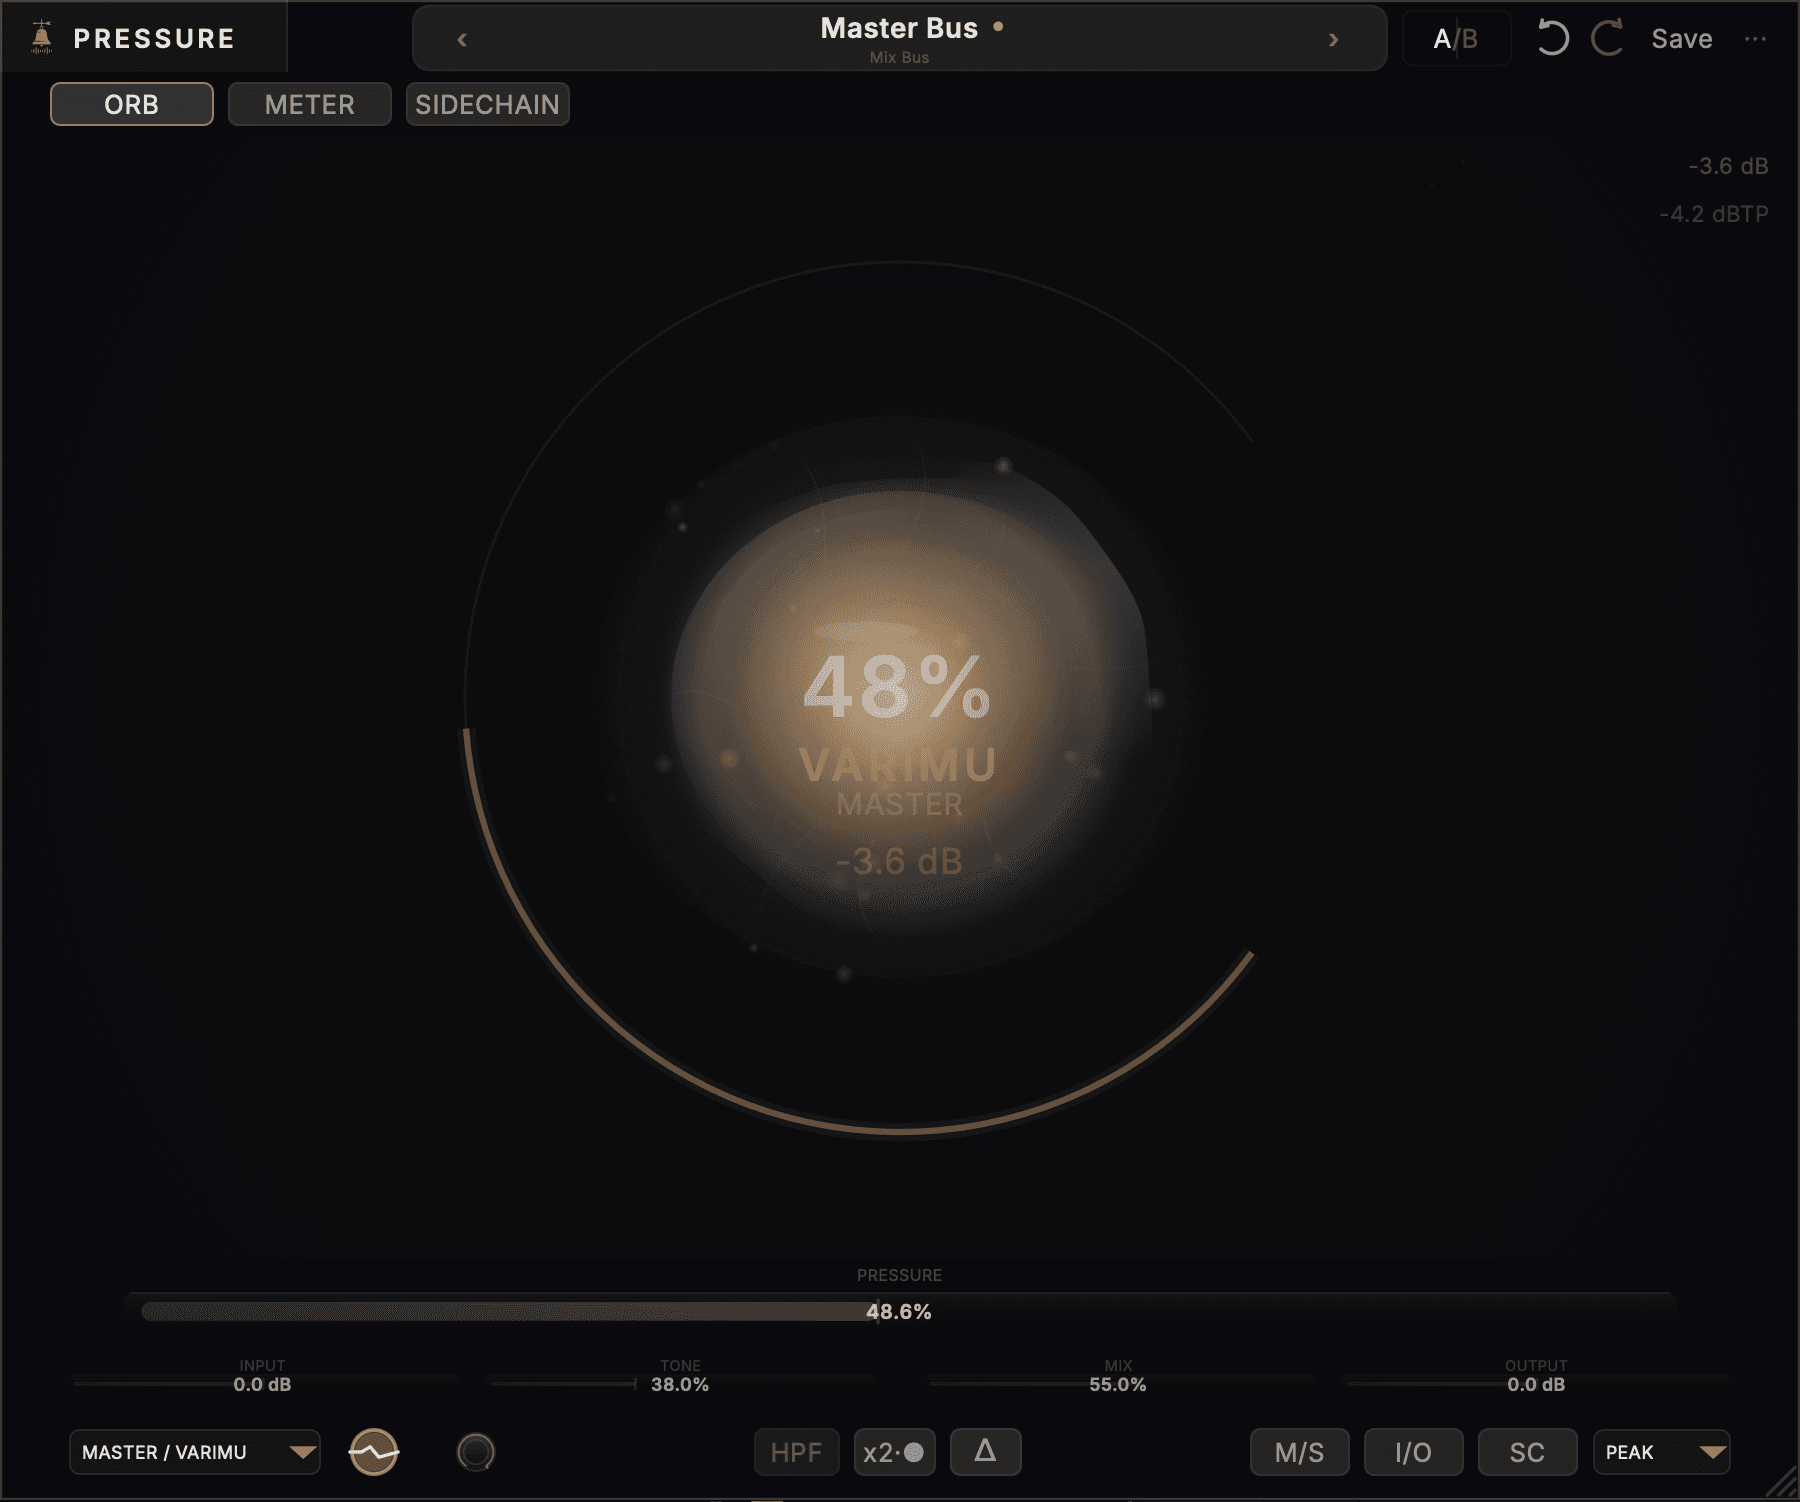This screenshot has height=1502, width=1800.
Task: Click the Save button
Action: (x=1682, y=39)
